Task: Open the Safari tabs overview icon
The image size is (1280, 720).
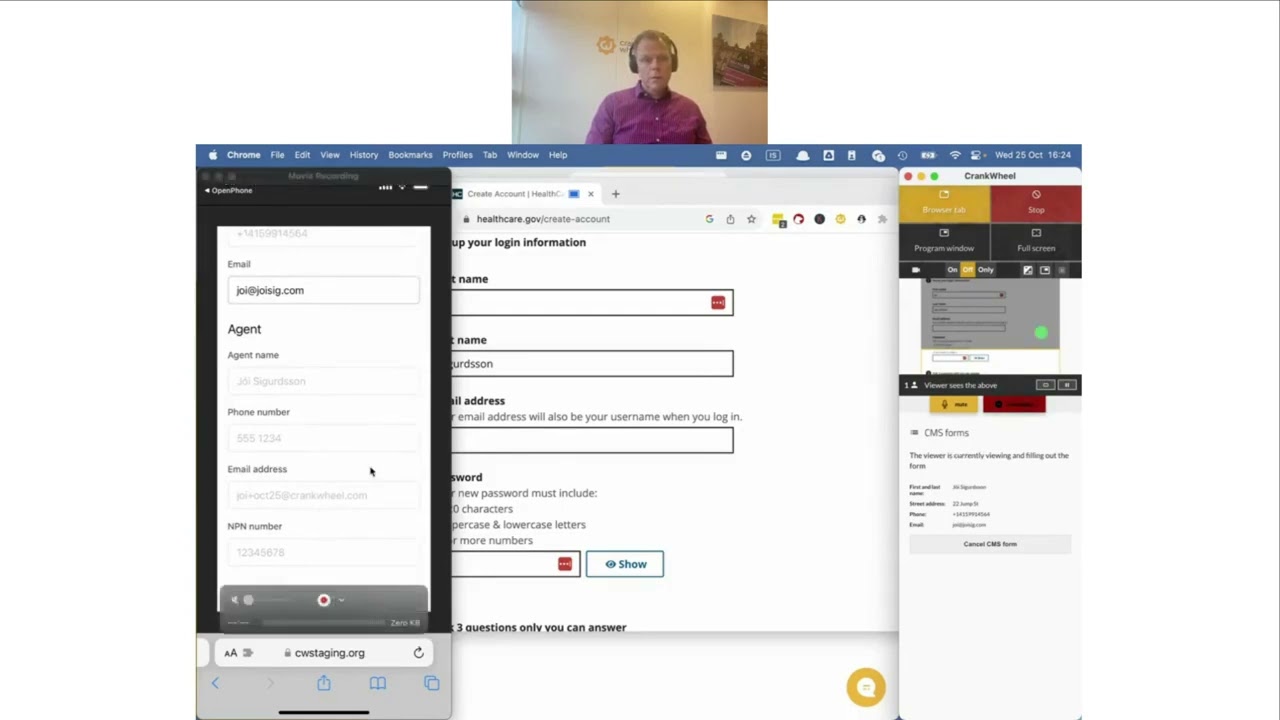Action: pos(431,683)
